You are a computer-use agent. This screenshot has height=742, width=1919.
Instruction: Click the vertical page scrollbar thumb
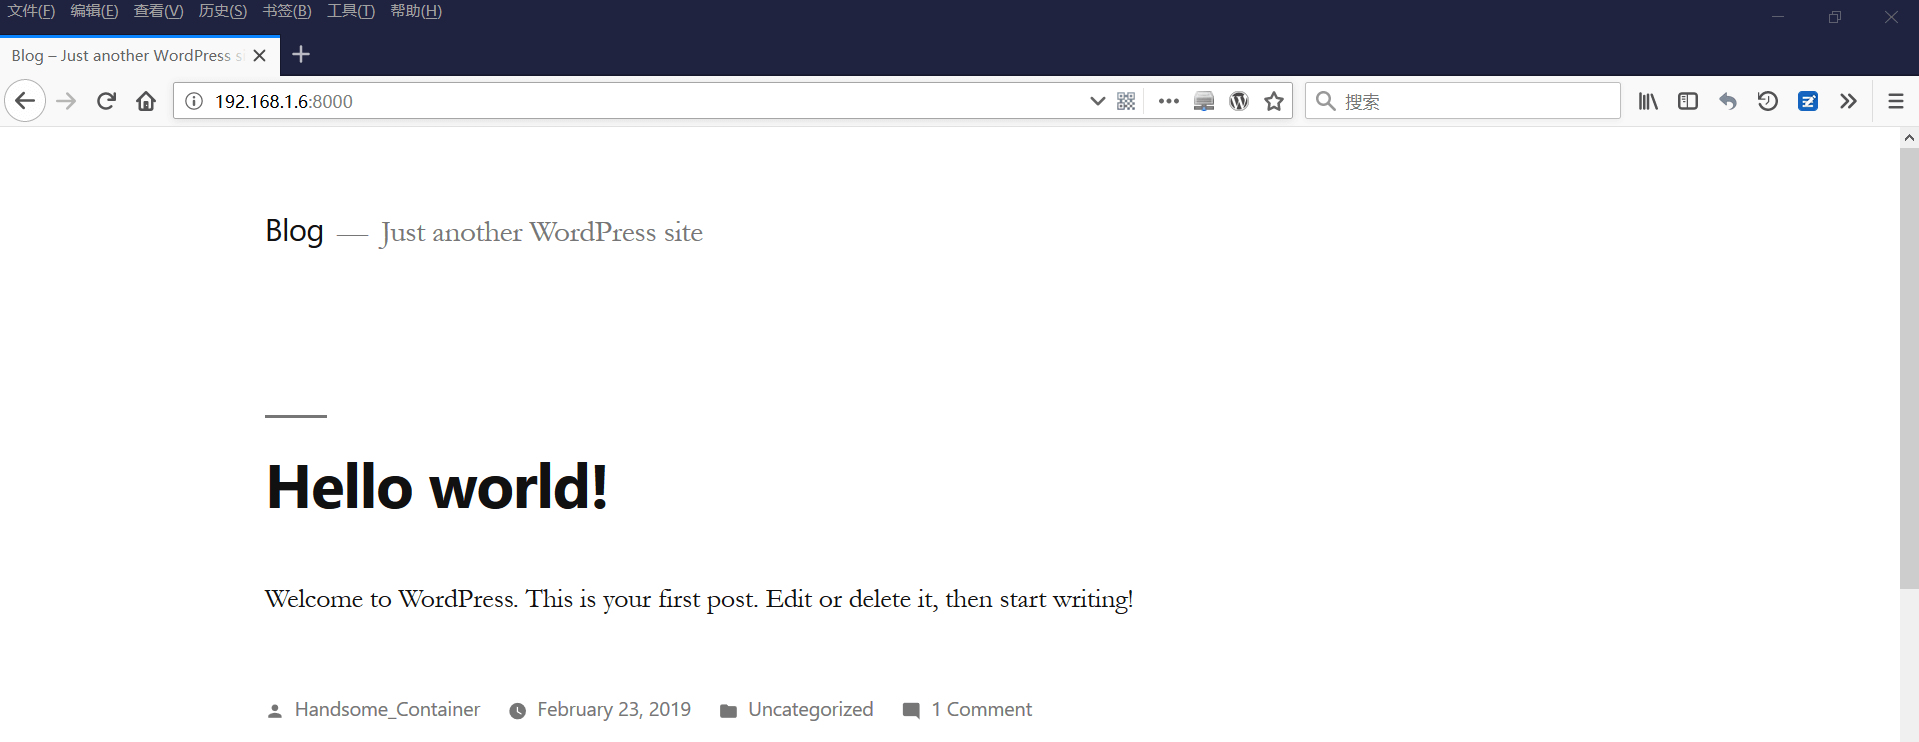(1909, 368)
